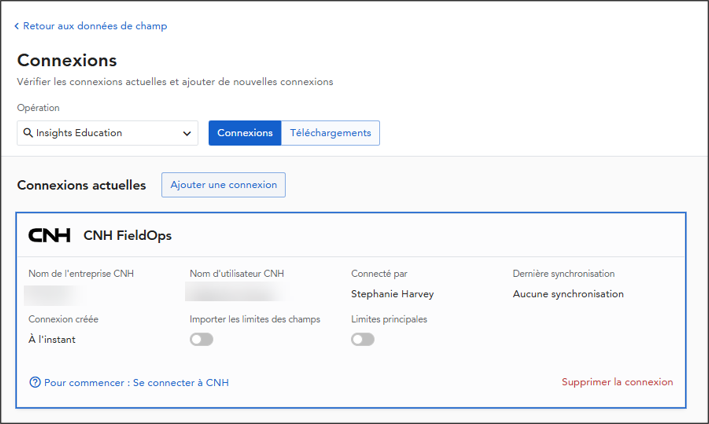Click 'Stephanie Harvey' under Connecté par
This screenshot has width=709, height=424.
392,294
